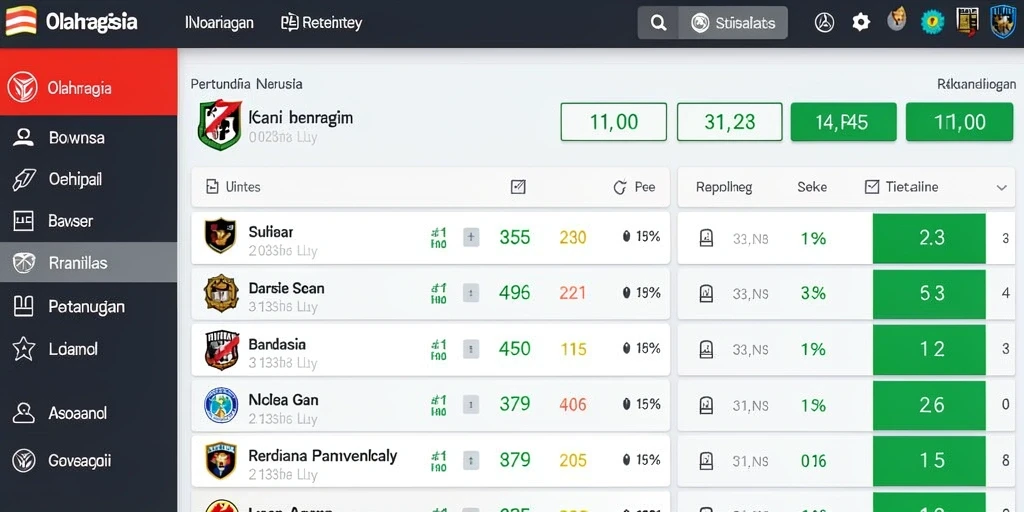Click the 31,23 outlined odds button

[729, 122]
